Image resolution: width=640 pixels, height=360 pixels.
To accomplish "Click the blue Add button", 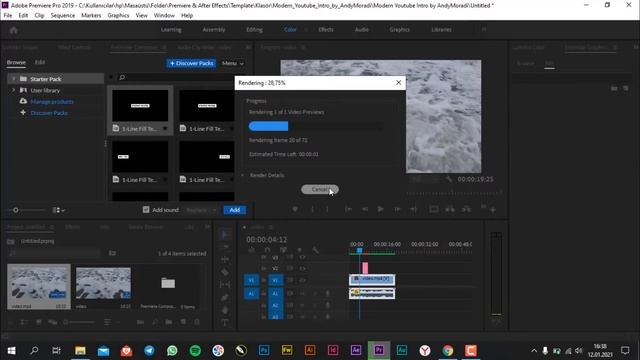I will pyautogui.click(x=235, y=210).
